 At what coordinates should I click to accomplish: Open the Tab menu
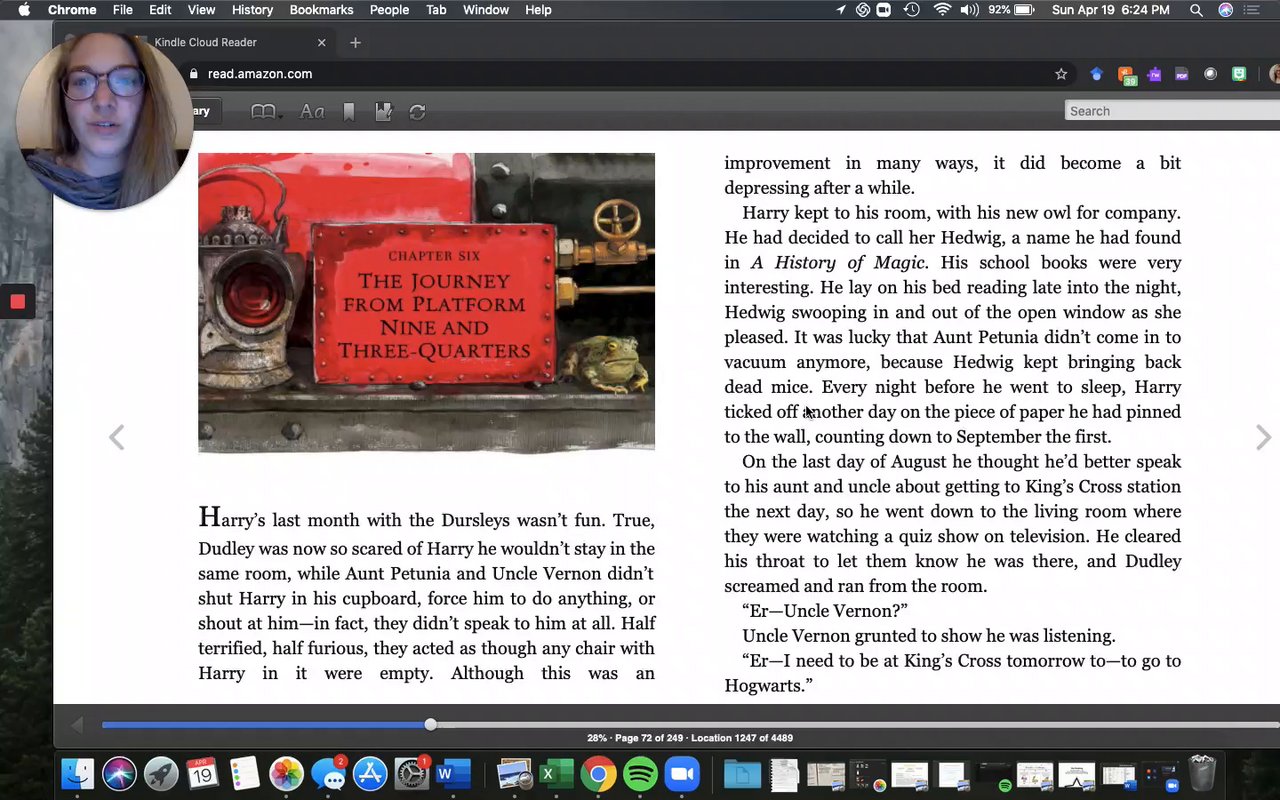coord(436,10)
